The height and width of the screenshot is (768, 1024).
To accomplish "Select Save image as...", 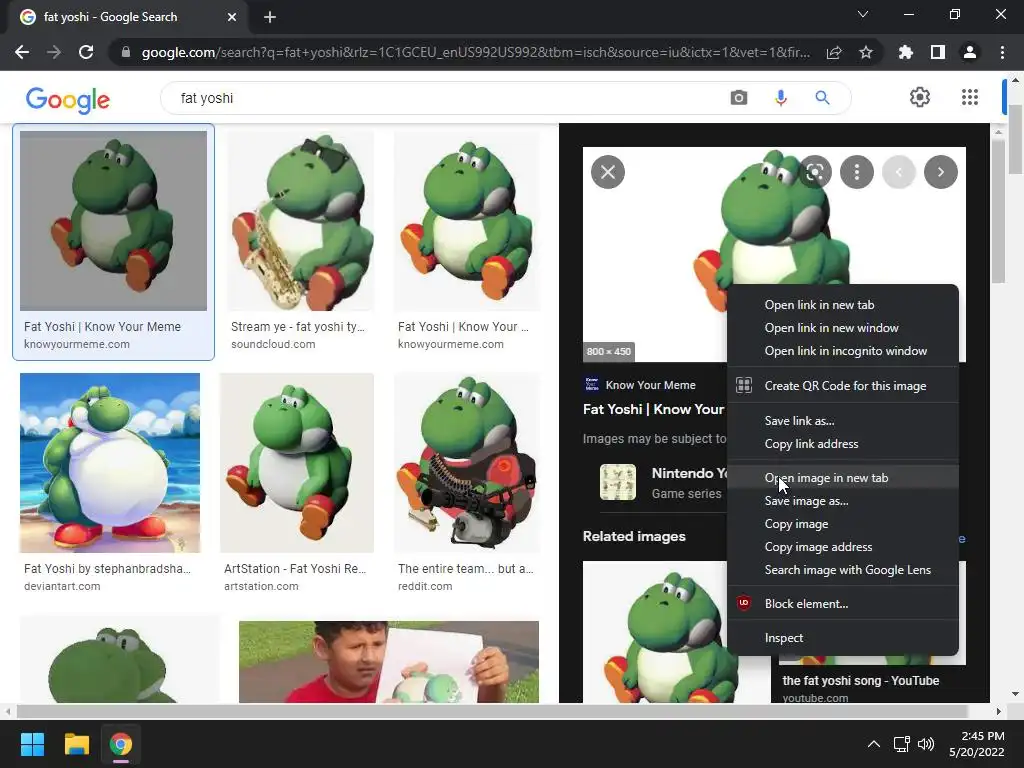I will click(x=842, y=501).
